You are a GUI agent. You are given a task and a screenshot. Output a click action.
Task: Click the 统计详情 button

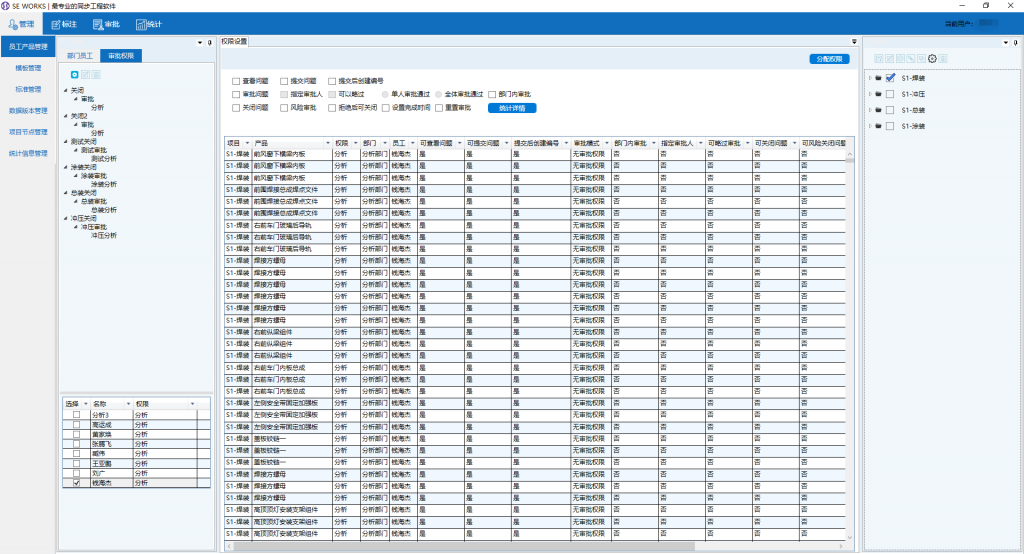point(512,107)
